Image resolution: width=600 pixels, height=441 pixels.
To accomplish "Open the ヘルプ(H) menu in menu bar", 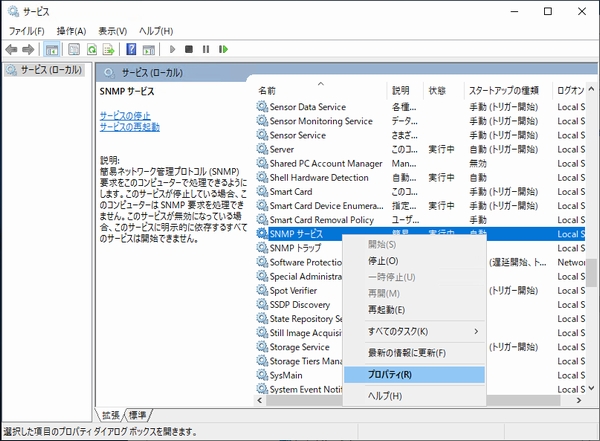I will (156, 31).
